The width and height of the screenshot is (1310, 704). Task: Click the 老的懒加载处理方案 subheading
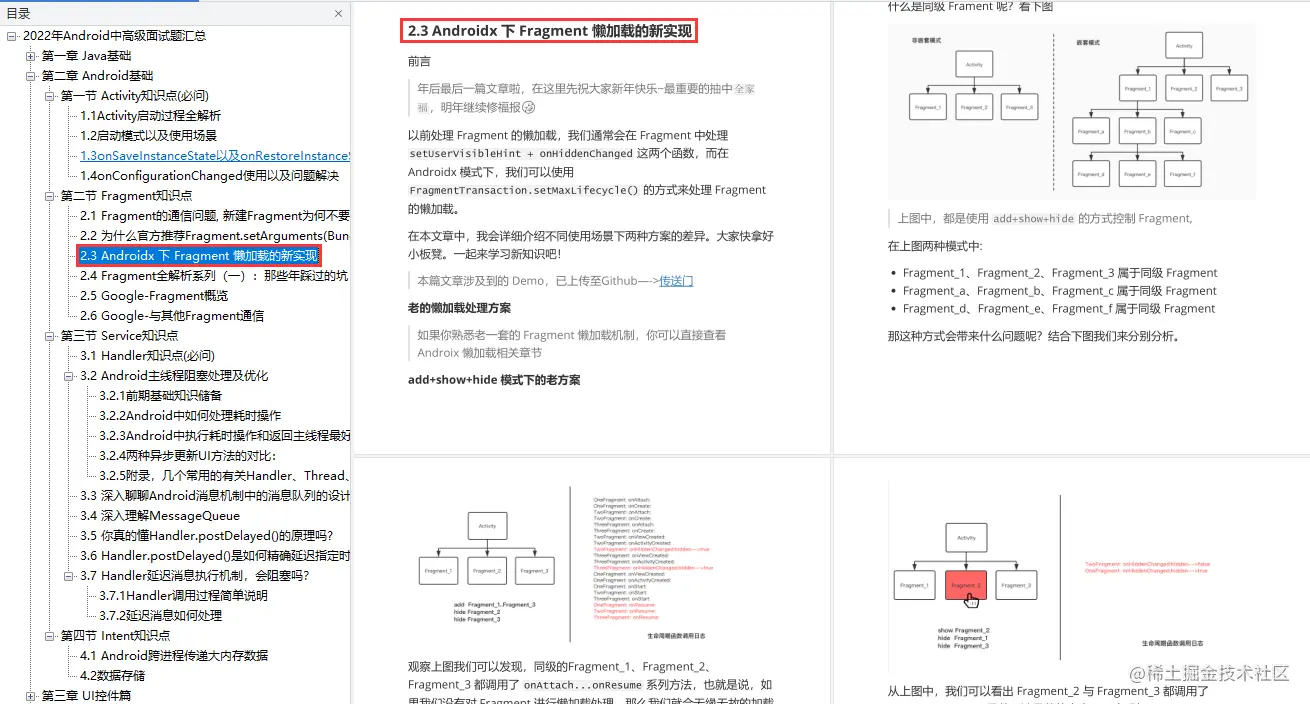click(x=459, y=308)
